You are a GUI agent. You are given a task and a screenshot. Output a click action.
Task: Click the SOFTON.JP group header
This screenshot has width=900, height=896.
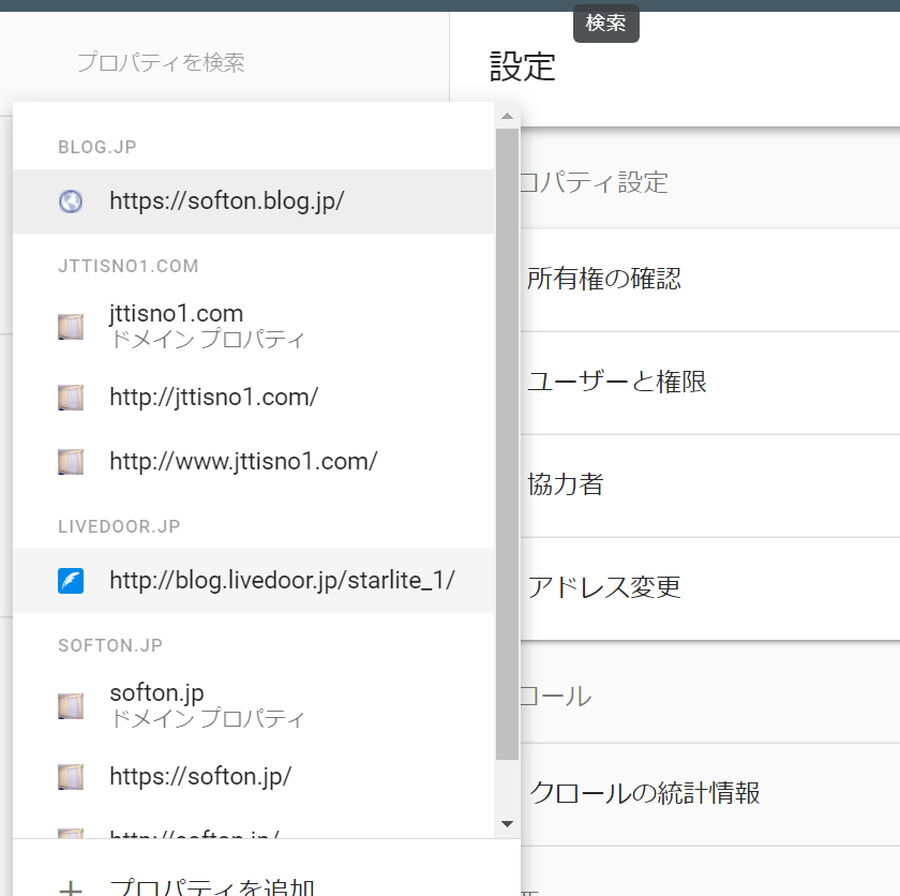pyautogui.click(x=110, y=645)
